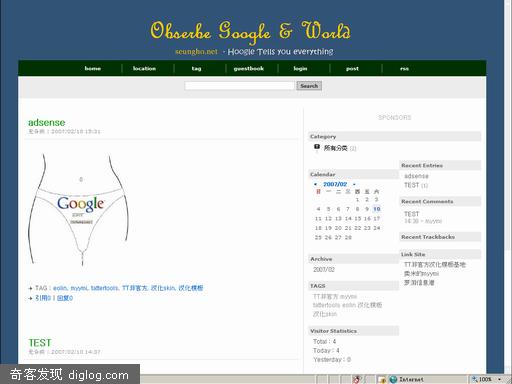The image size is (512, 384).
Task: Open the 汉化模板 tag under adsense post
Action: tap(191, 288)
